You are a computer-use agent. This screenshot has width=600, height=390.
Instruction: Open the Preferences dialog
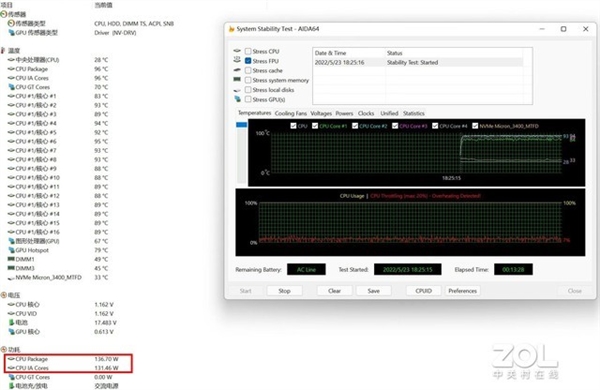pos(462,291)
